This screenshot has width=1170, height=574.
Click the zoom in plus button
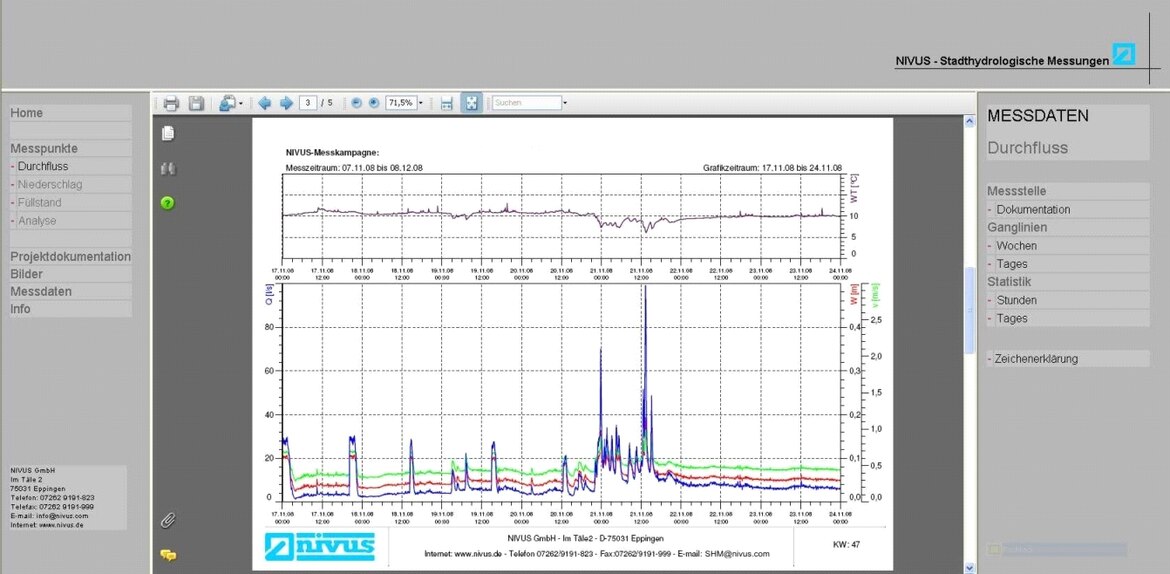tap(374, 103)
